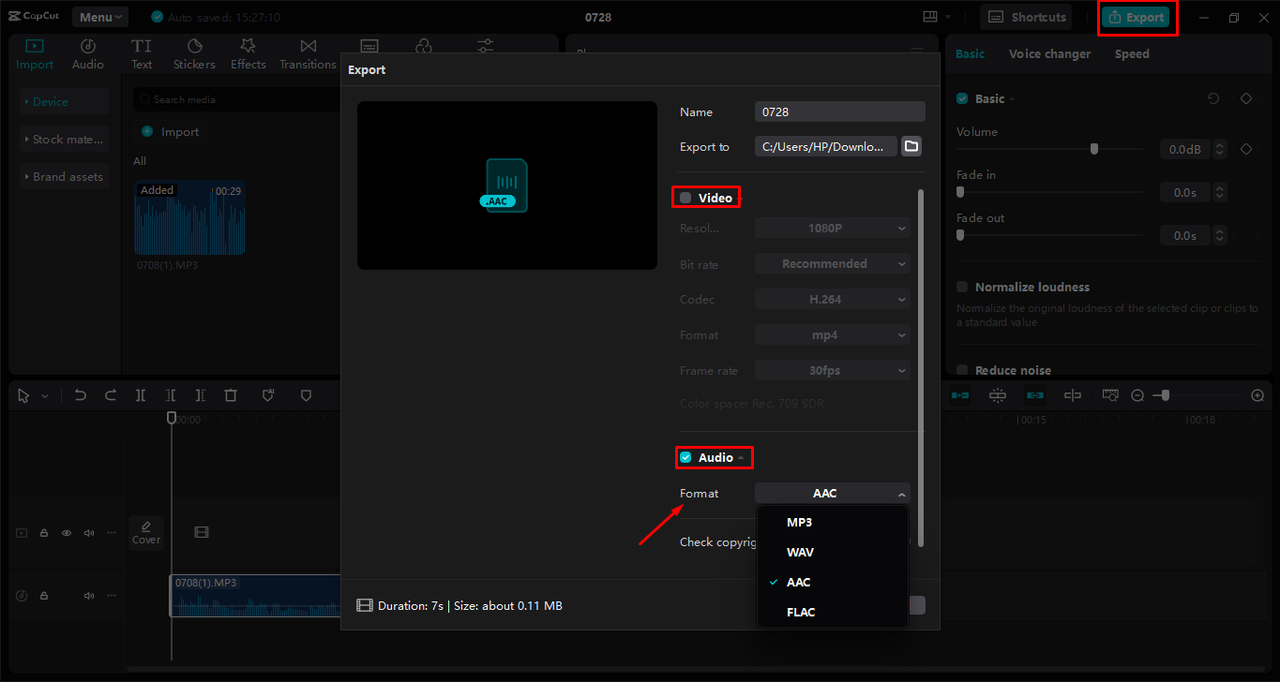Click the Fade out slider handle

(960, 235)
